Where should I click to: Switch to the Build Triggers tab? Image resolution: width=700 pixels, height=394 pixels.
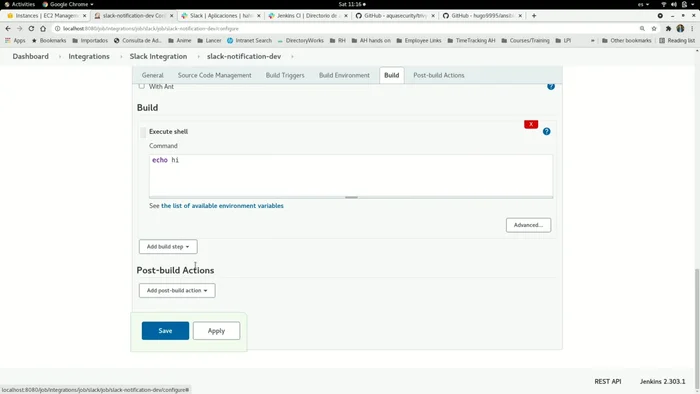(285, 75)
